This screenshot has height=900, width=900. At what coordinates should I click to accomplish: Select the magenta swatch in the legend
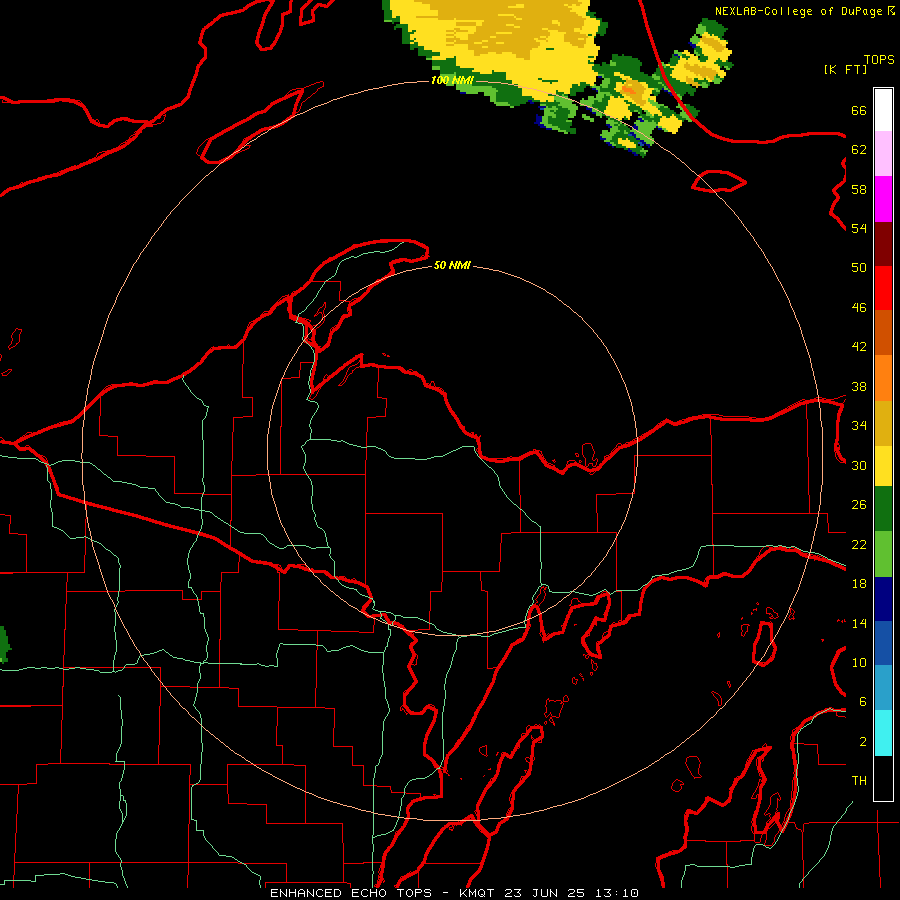point(883,199)
